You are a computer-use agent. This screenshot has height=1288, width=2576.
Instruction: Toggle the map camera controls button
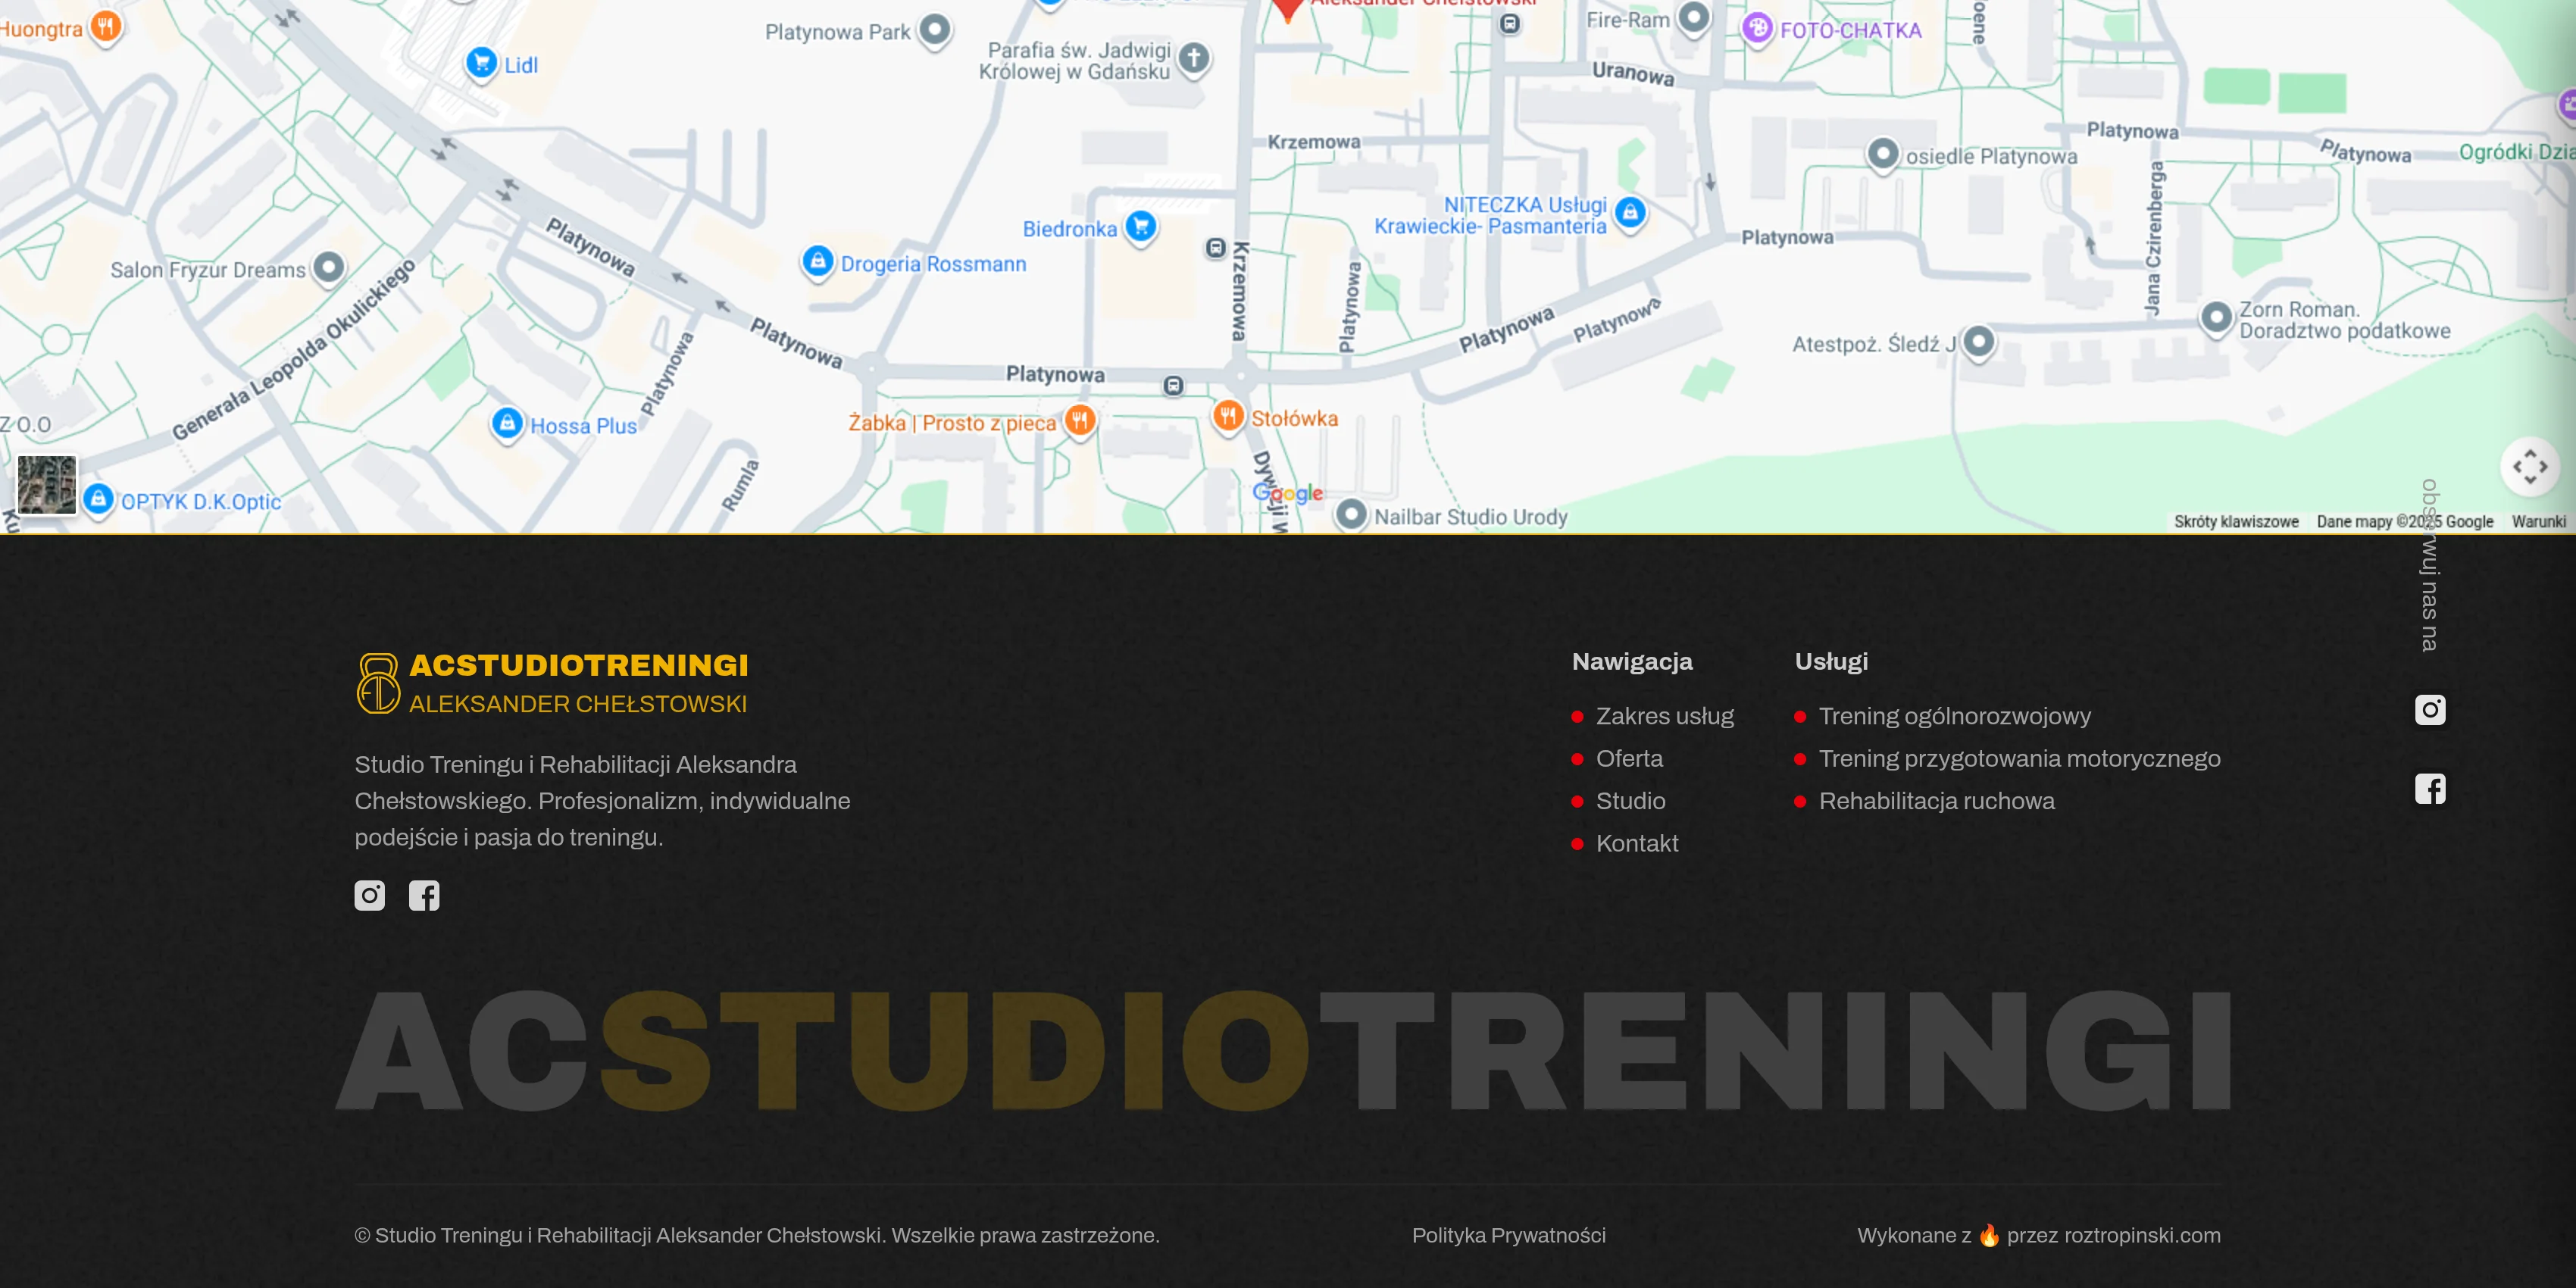2529,466
